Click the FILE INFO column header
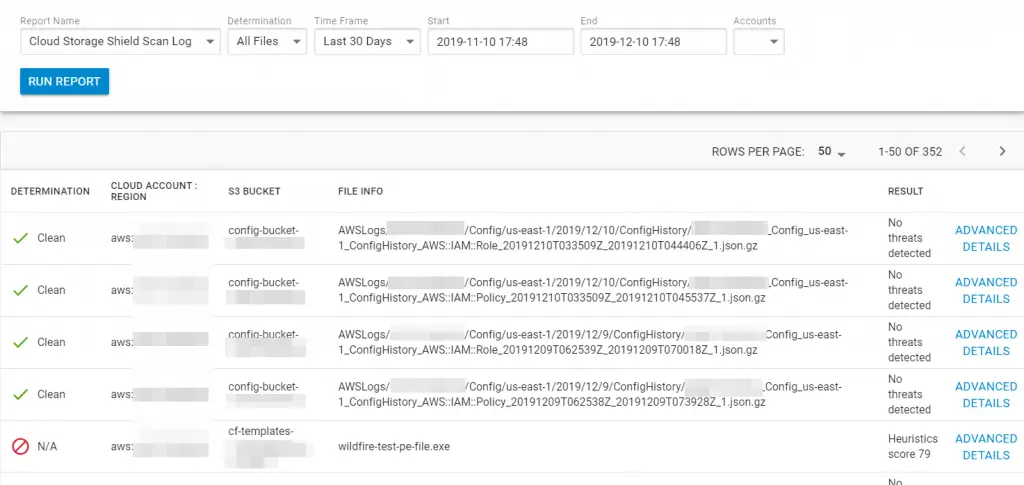Screen dimensions: 1024x485 tap(360, 191)
